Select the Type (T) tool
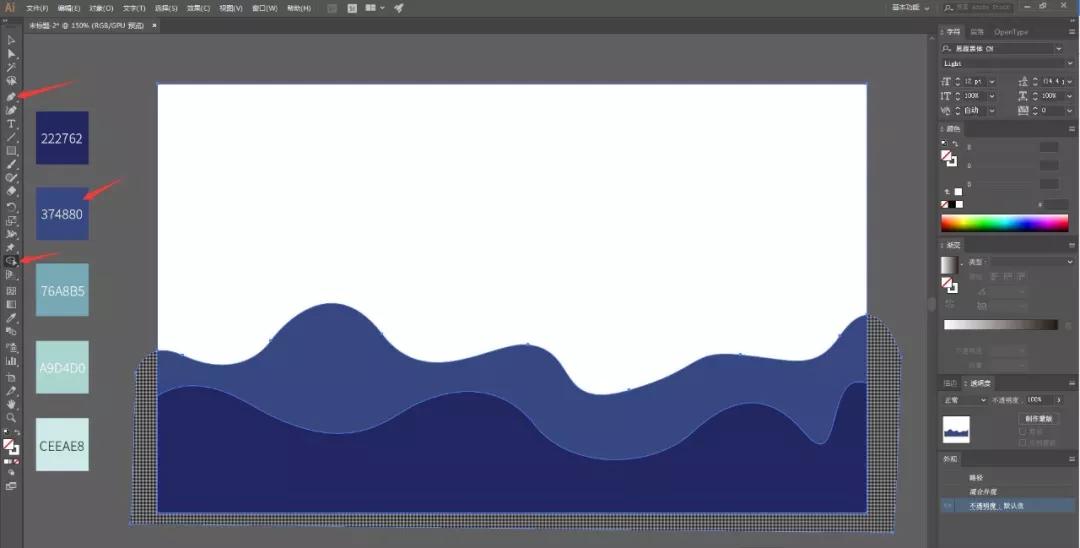This screenshot has height=548, width=1080. tap(11, 124)
